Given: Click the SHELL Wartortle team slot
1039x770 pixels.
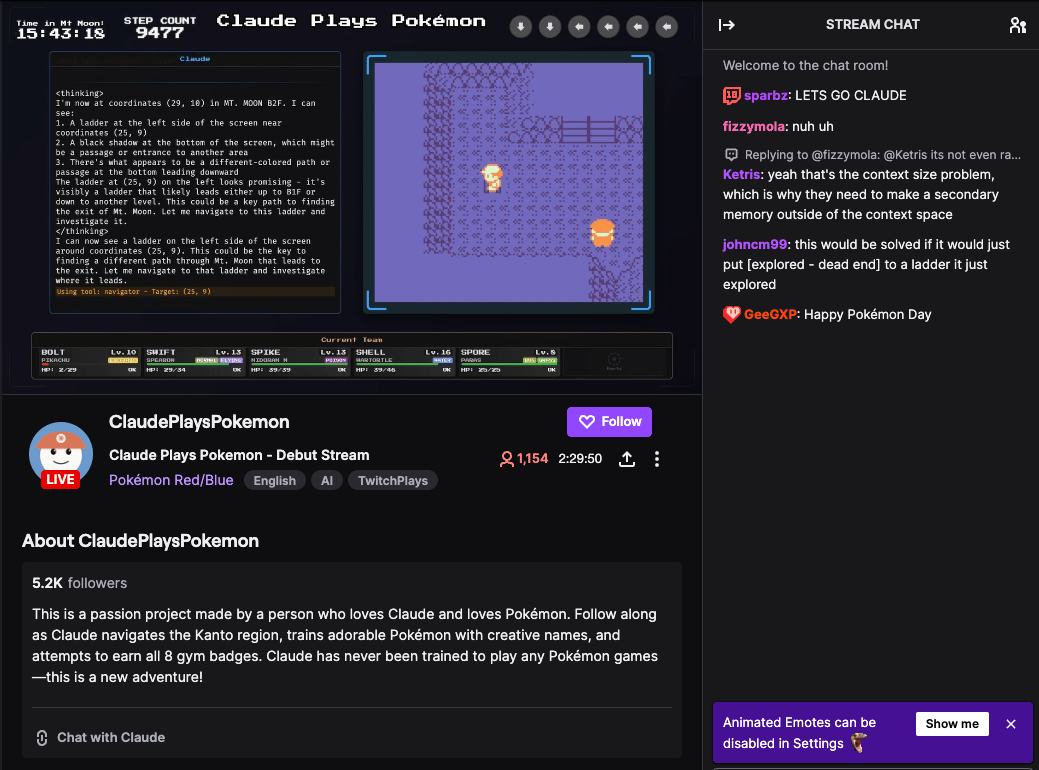Looking at the screenshot, I should pyautogui.click(x=403, y=361).
